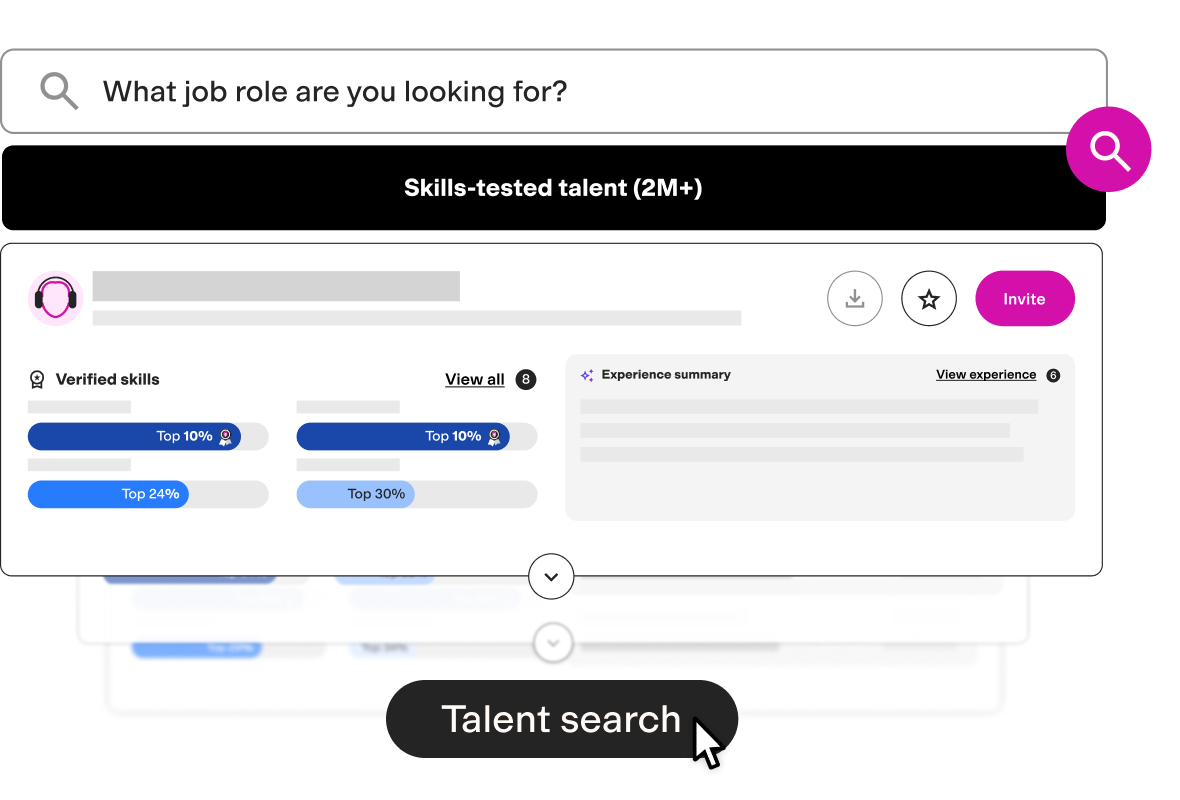This screenshot has width=1180, height=800.
Task: Click the gray magnifier icon in search field
Action: pyautogui.click(x=59, y=91)
